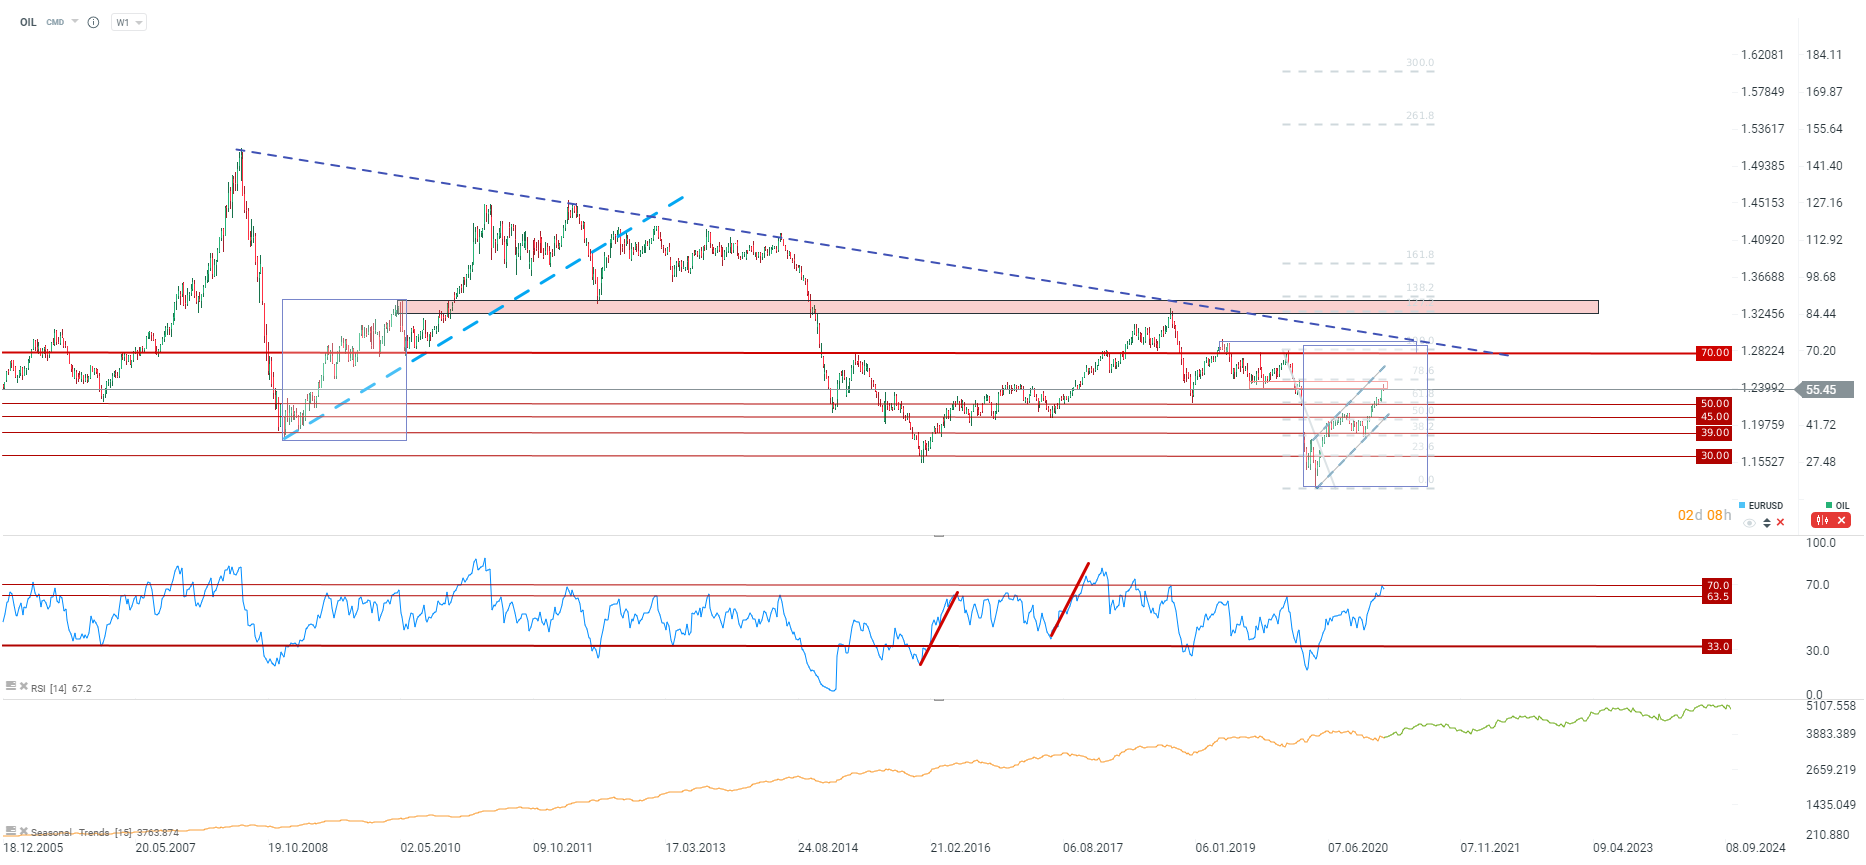Click the 07.06.2020 date on time axis
1866x865 pixels.
click(x=1358, y=848)
